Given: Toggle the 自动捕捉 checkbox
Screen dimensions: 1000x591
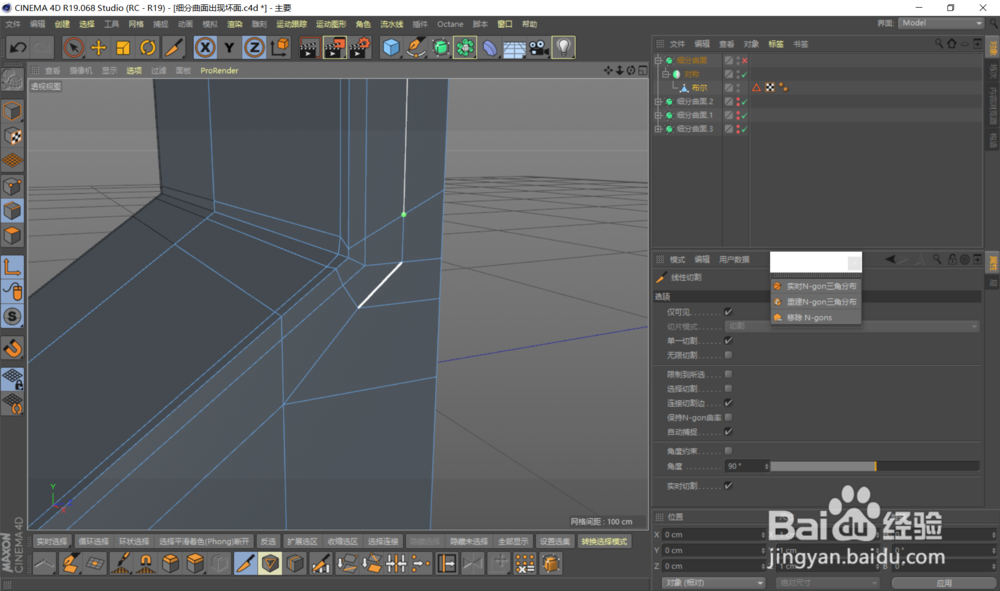Looking at the screenshot, I should (x=728, y=432).
